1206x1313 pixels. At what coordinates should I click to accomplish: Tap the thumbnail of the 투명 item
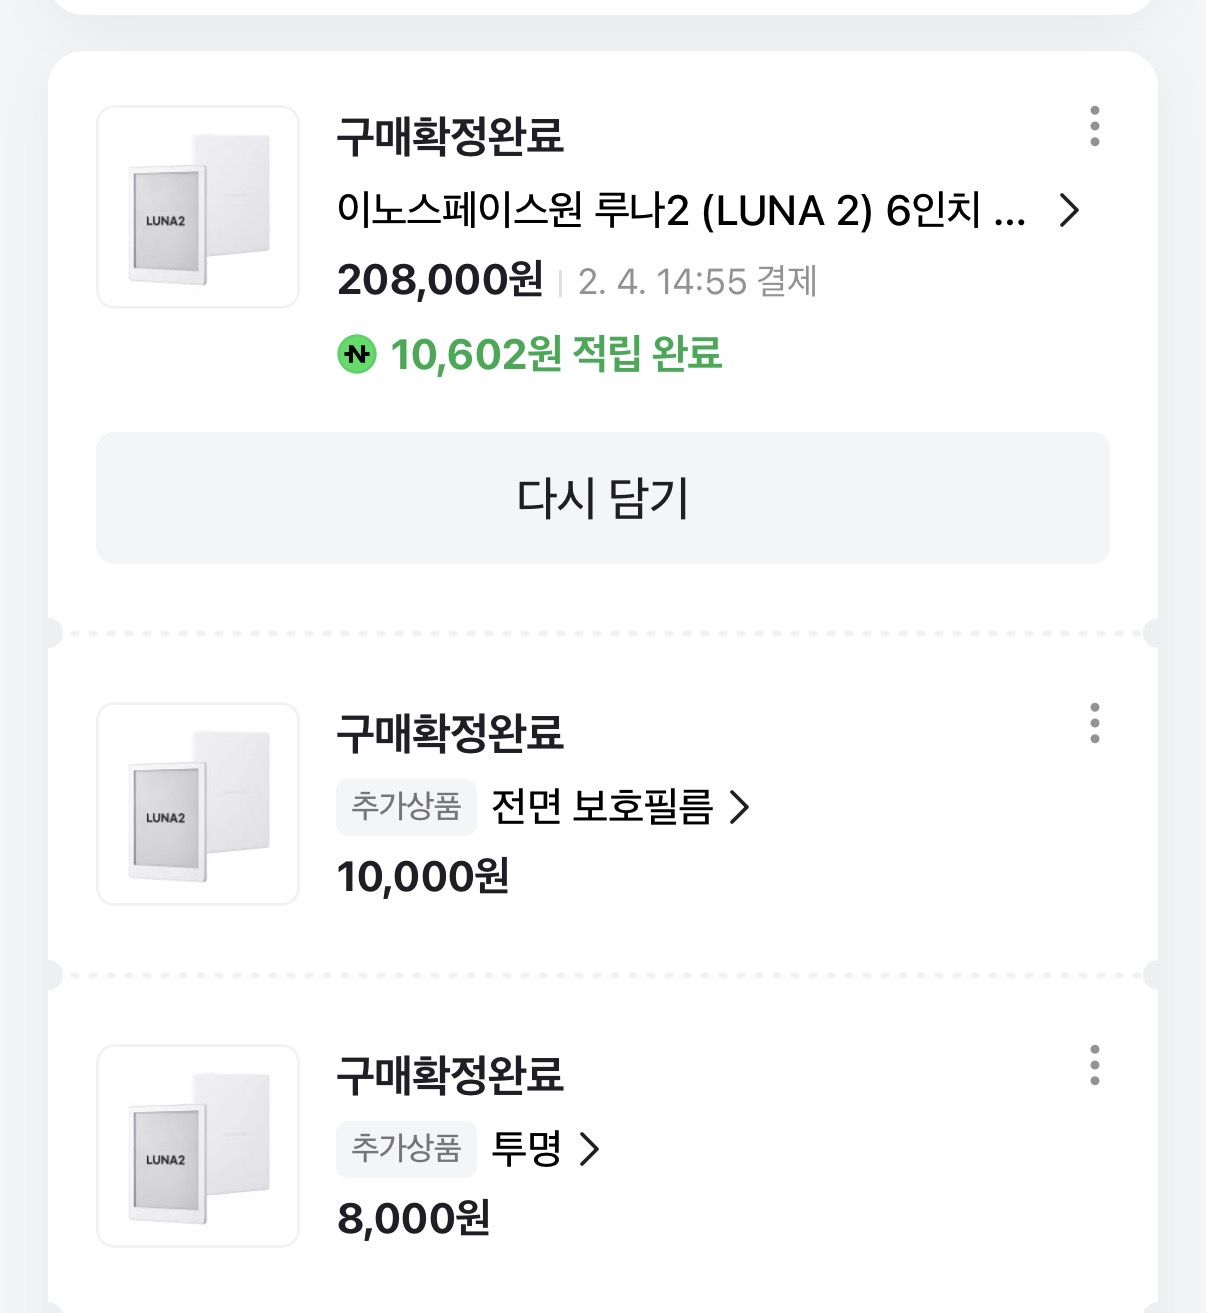tap(198, 1146)
